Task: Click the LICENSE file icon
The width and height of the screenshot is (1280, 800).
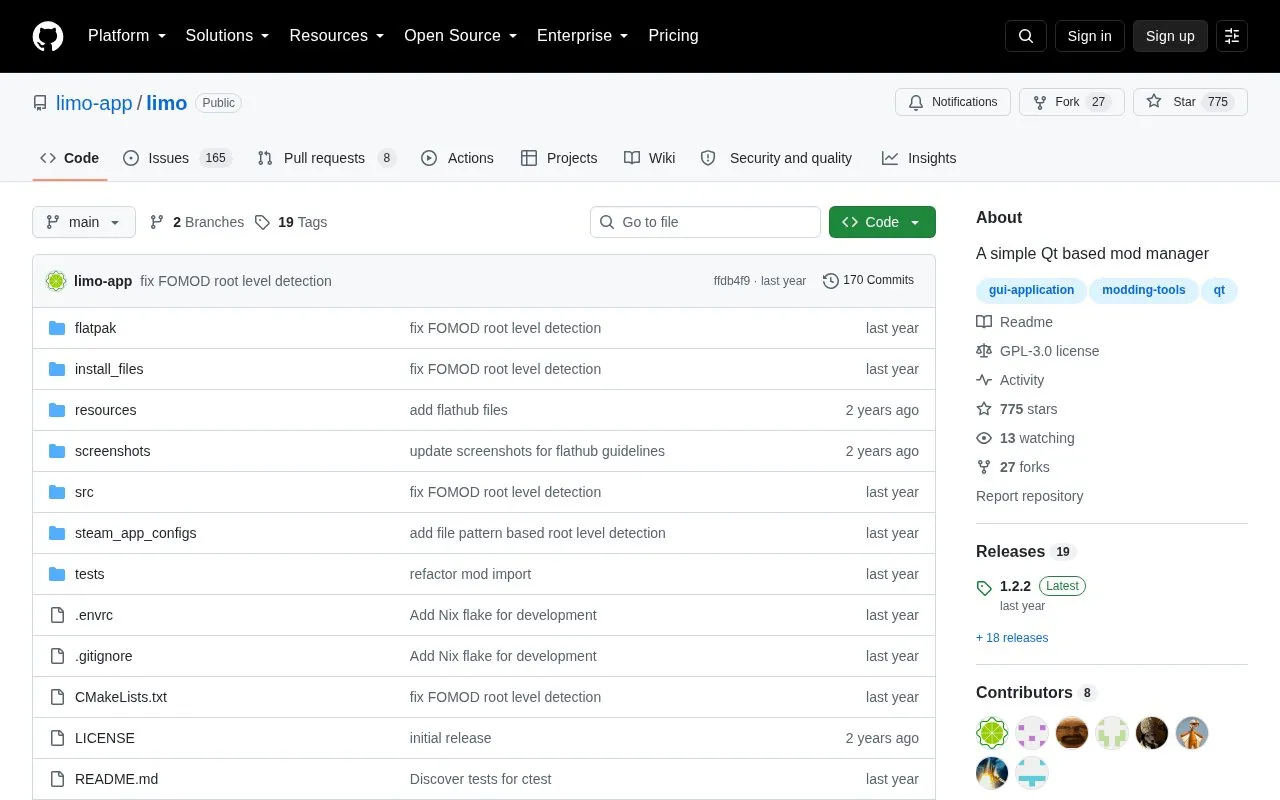Action: click(57, 738)
